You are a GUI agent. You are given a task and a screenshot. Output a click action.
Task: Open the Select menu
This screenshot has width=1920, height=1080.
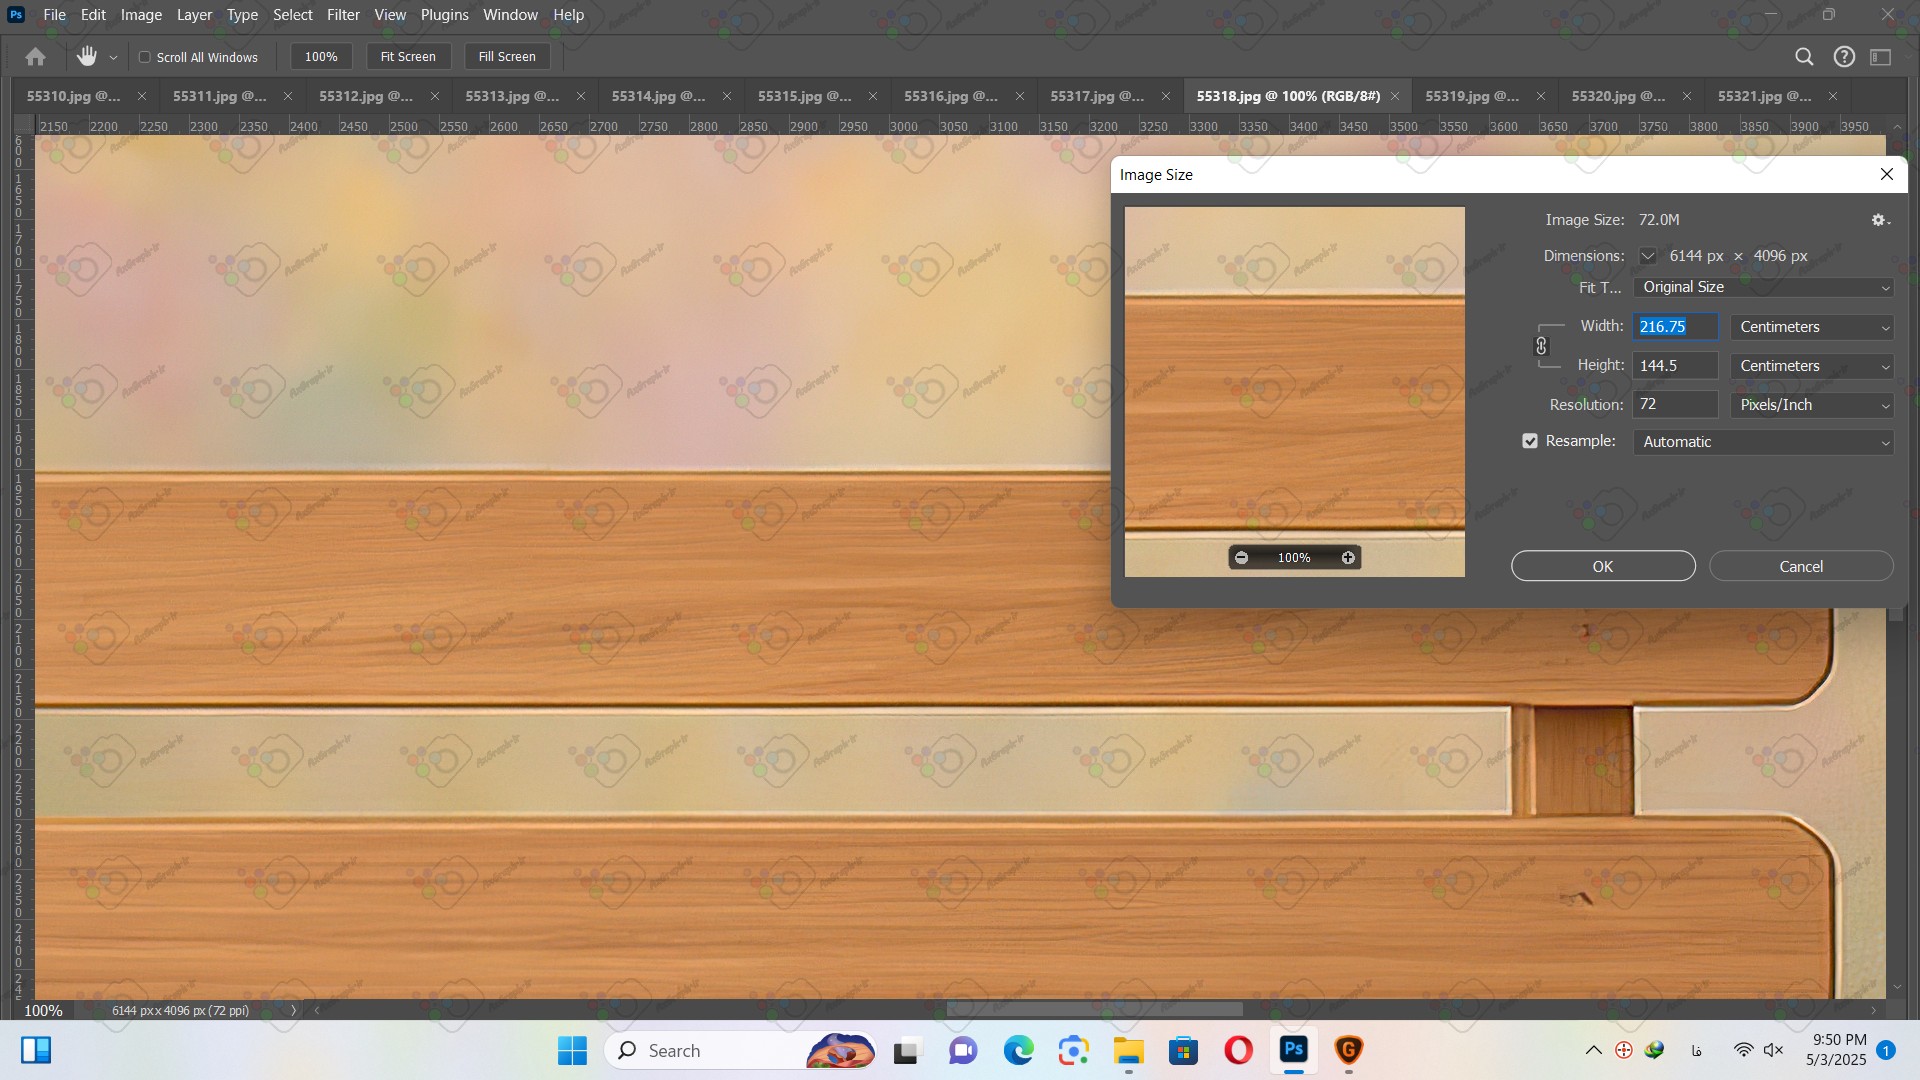(x=293, y=15)
